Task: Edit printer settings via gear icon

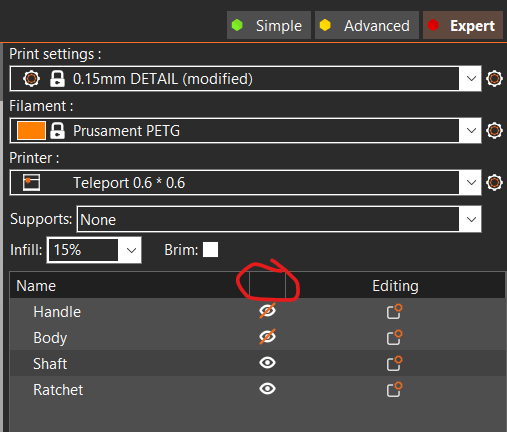Action: click(494, 182)
